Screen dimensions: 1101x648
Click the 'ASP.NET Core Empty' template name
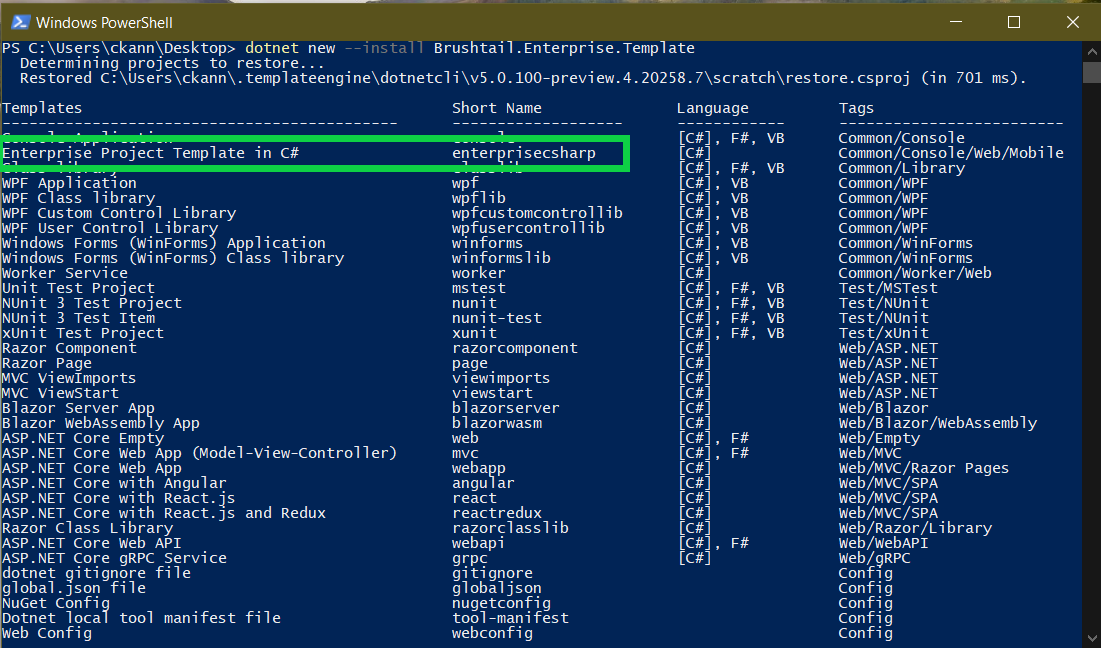83,439
